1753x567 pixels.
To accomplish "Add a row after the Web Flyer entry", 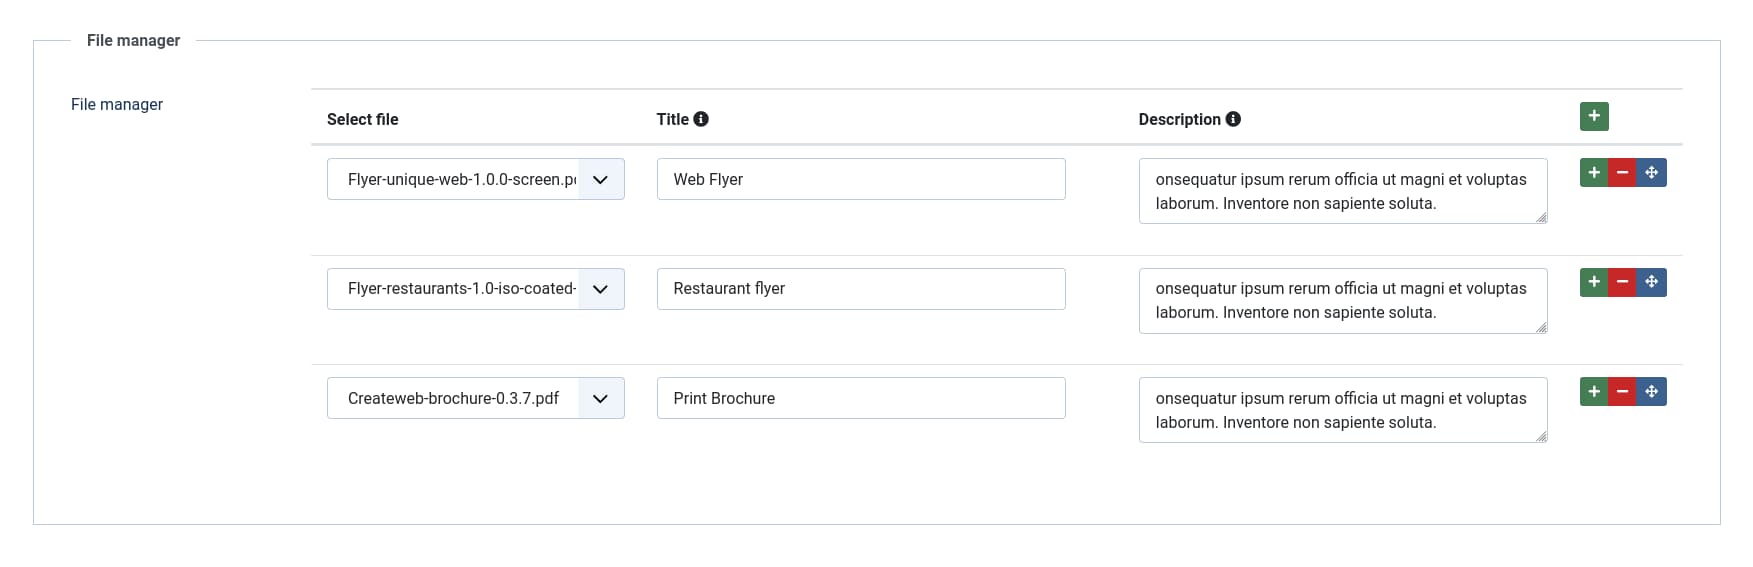I will click(x=1594, y=173).
